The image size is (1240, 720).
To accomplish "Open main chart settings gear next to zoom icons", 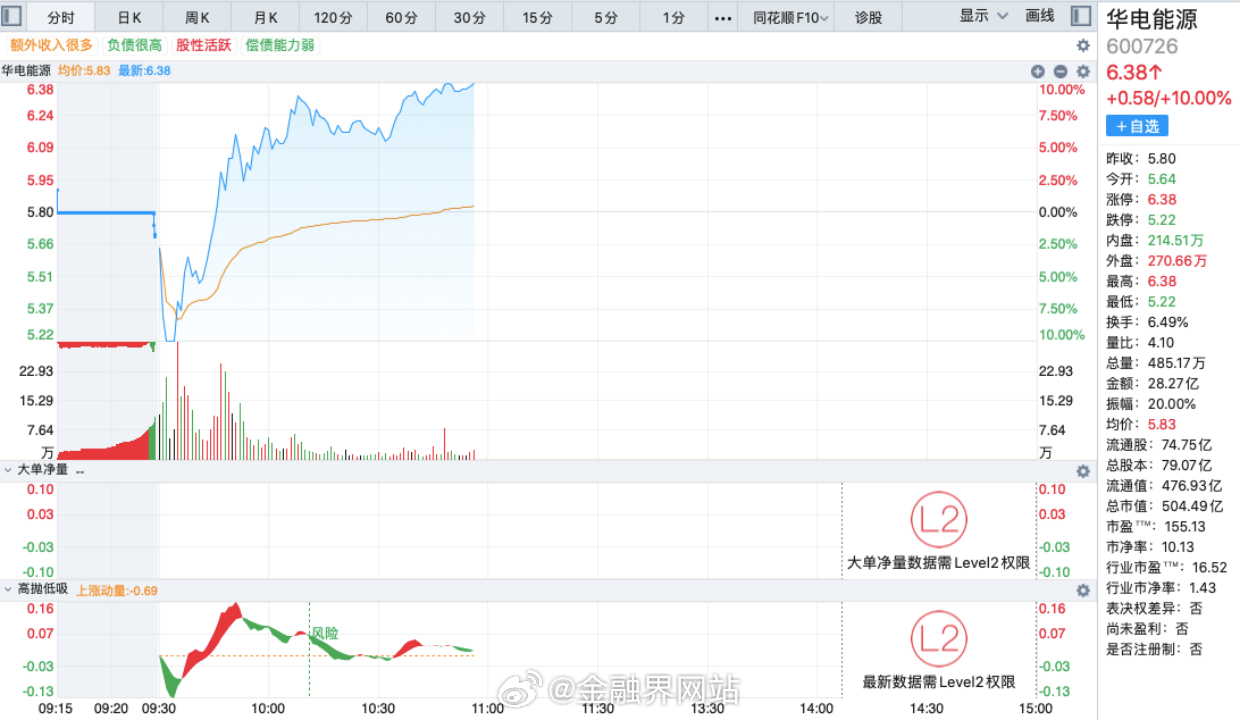I will point(1083,71).
